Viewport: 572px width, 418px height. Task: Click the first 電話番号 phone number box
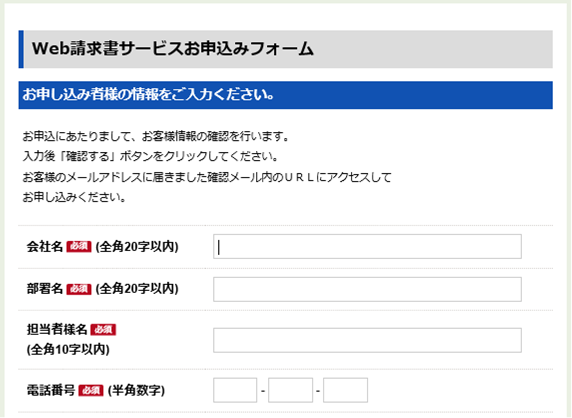(235, 390)
